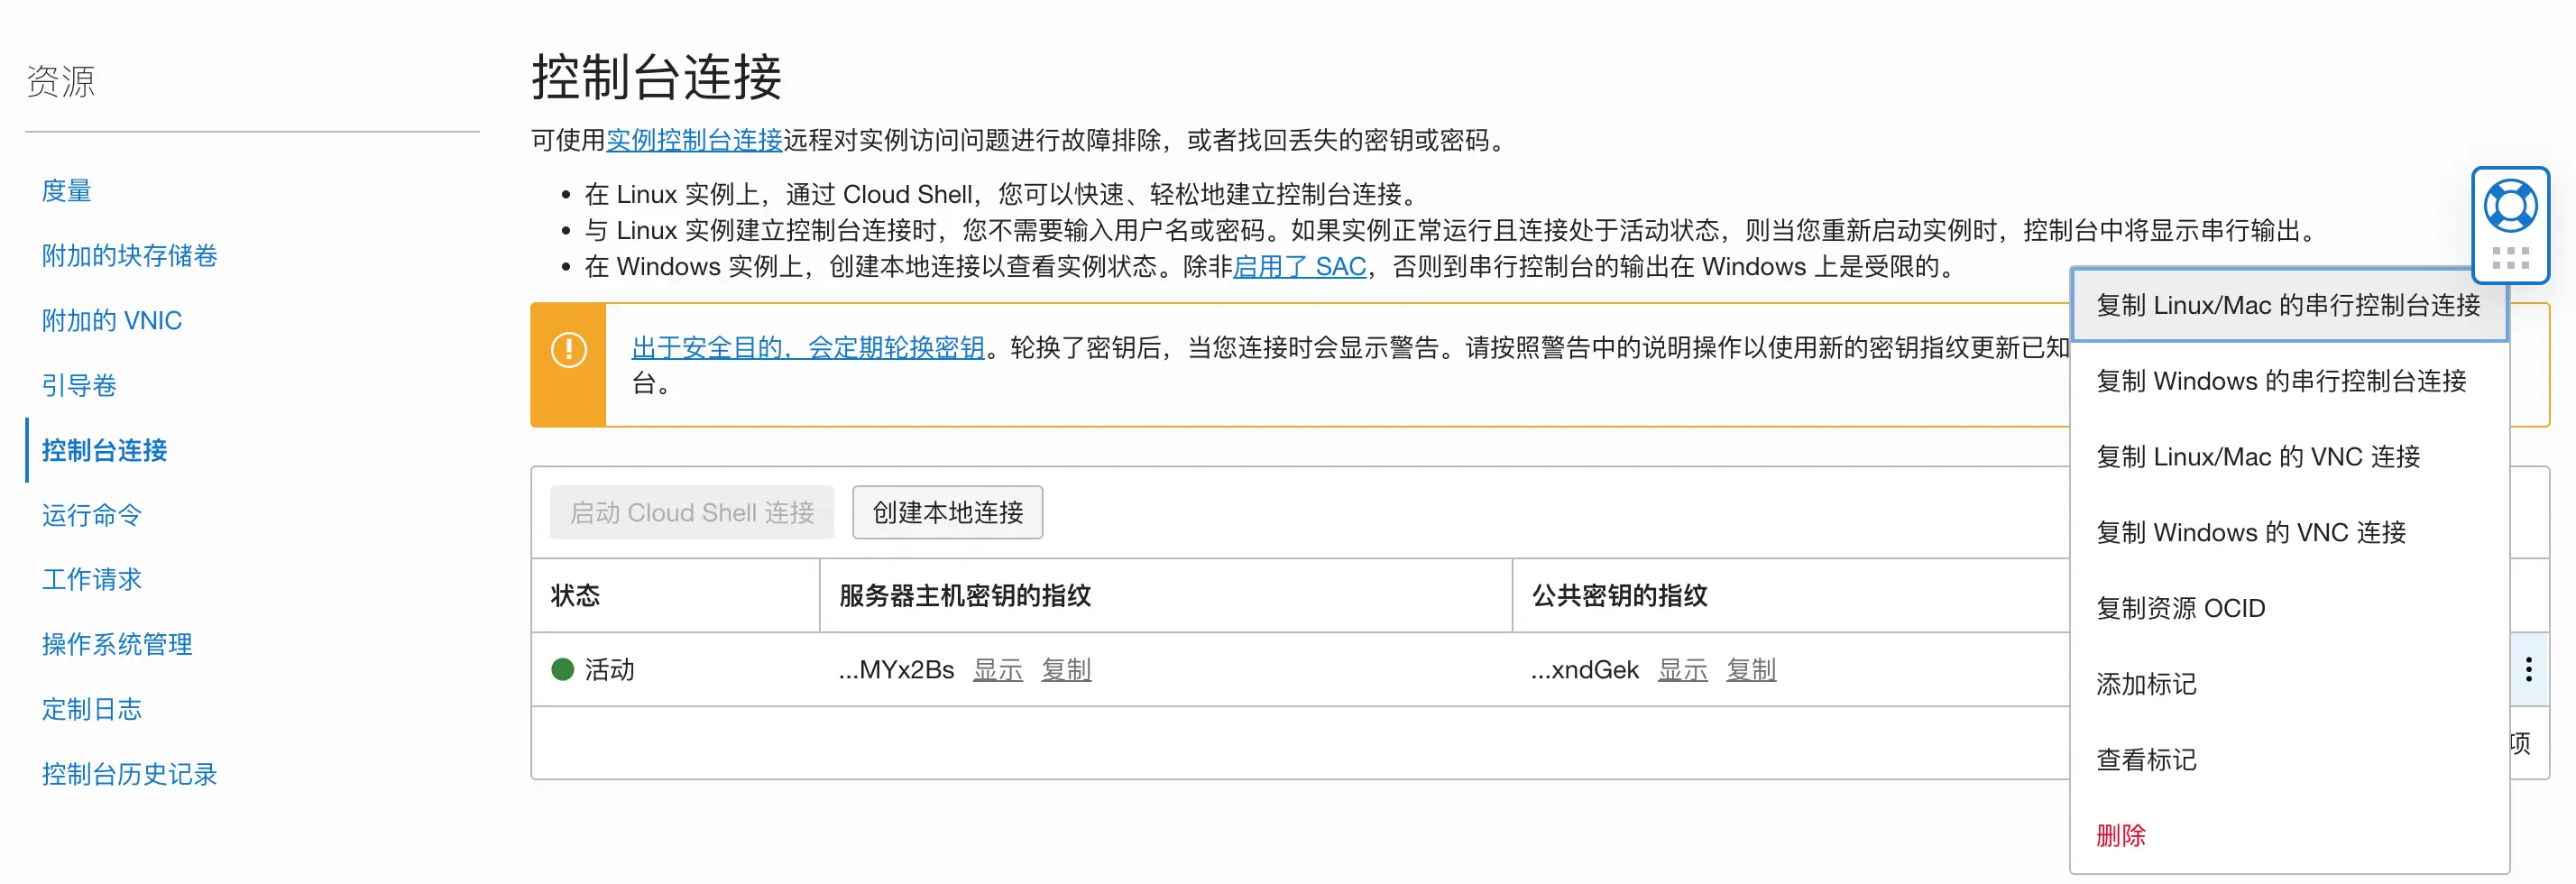2576x884 pixels.
Task: Click the 启动 Cloud Shell 连接 button
Action: pyautogui.click(x=691, y=513)
